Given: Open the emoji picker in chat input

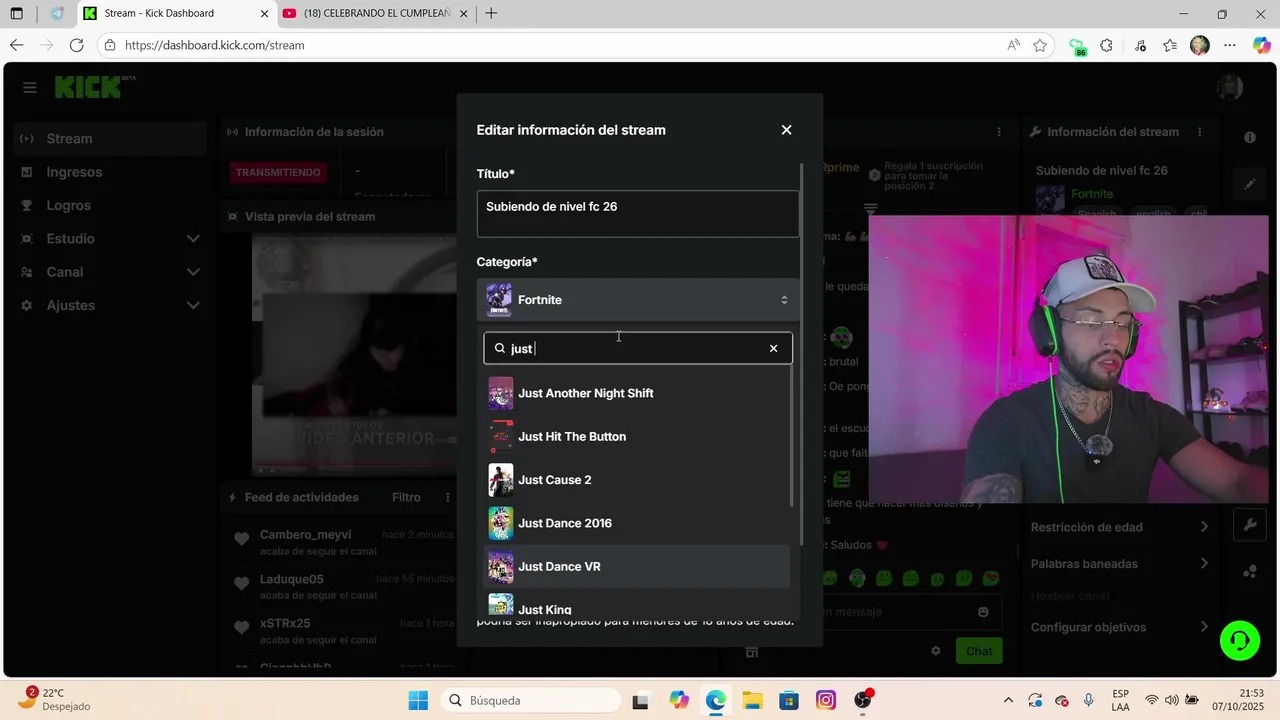Looking at the screenshot, I should pyautogui.click(x=983, y=612).
